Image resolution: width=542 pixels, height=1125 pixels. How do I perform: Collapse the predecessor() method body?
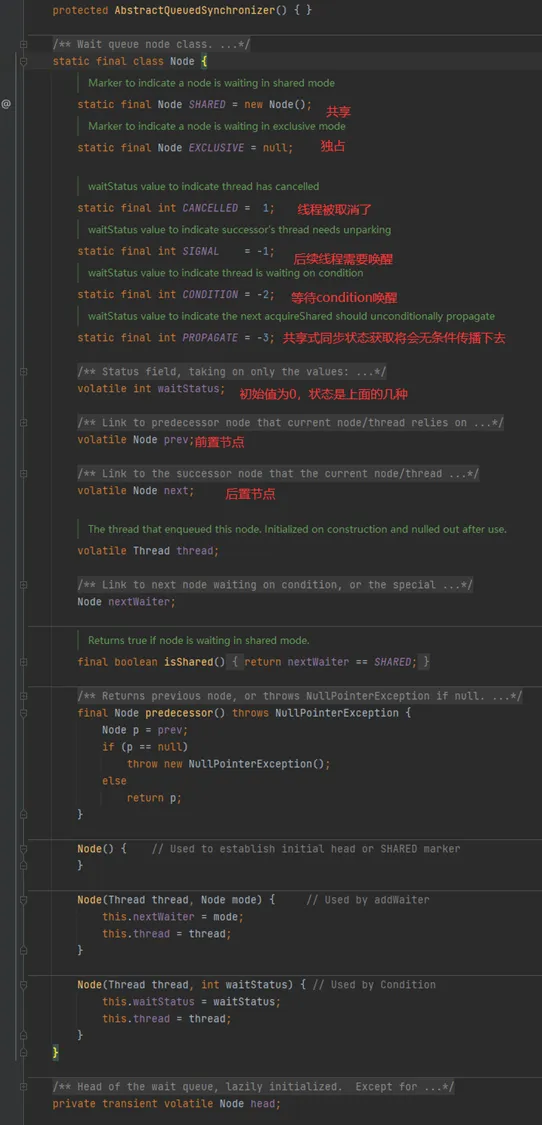[x=24, y=713]
